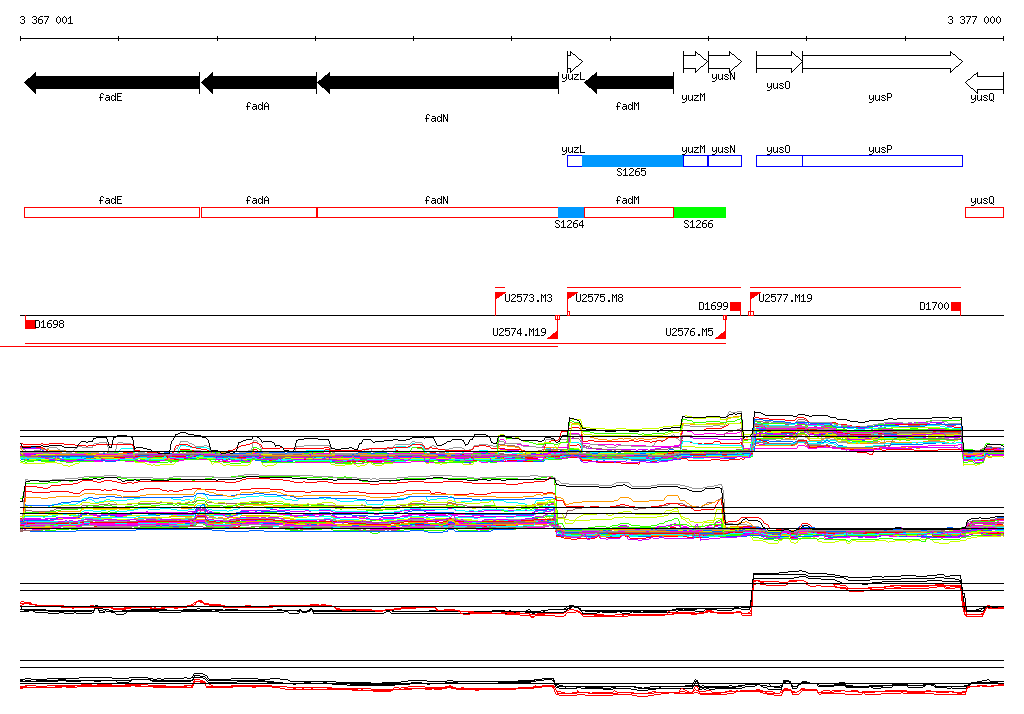Click the red outlined fadE box
Screen dimensions: 1024x714
point(112,212)
